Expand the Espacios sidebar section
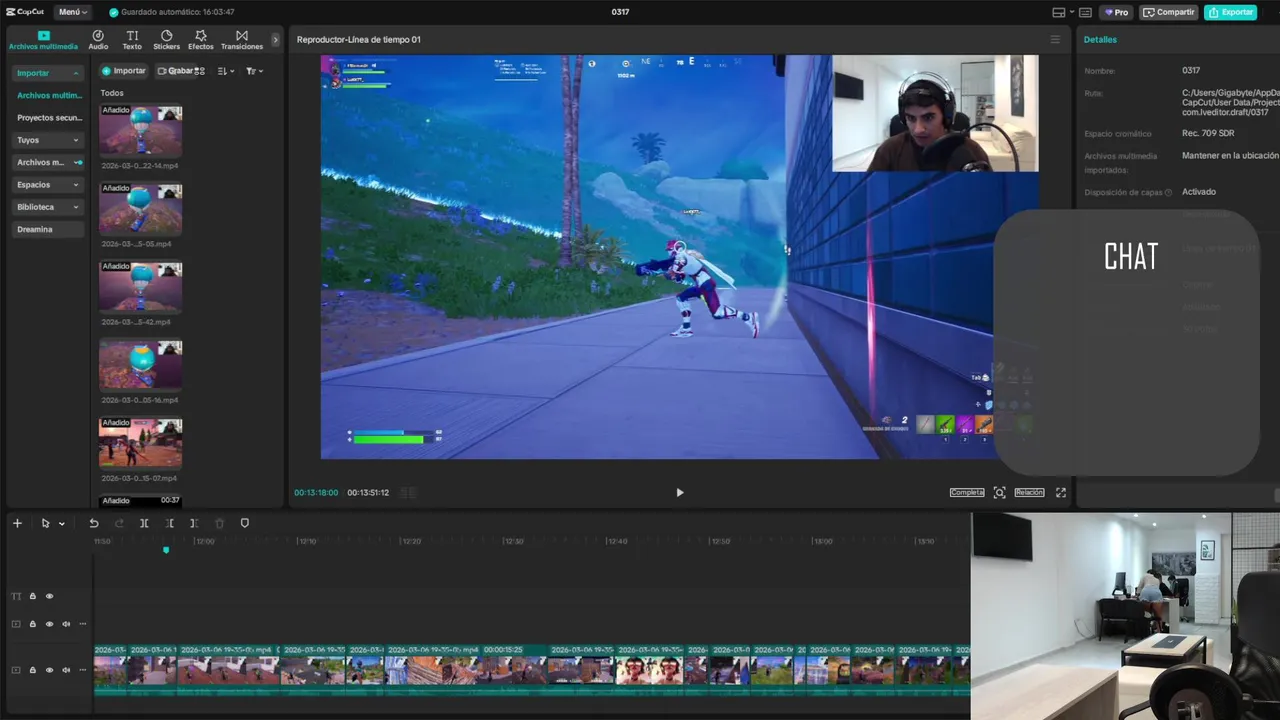 [48, 185]
